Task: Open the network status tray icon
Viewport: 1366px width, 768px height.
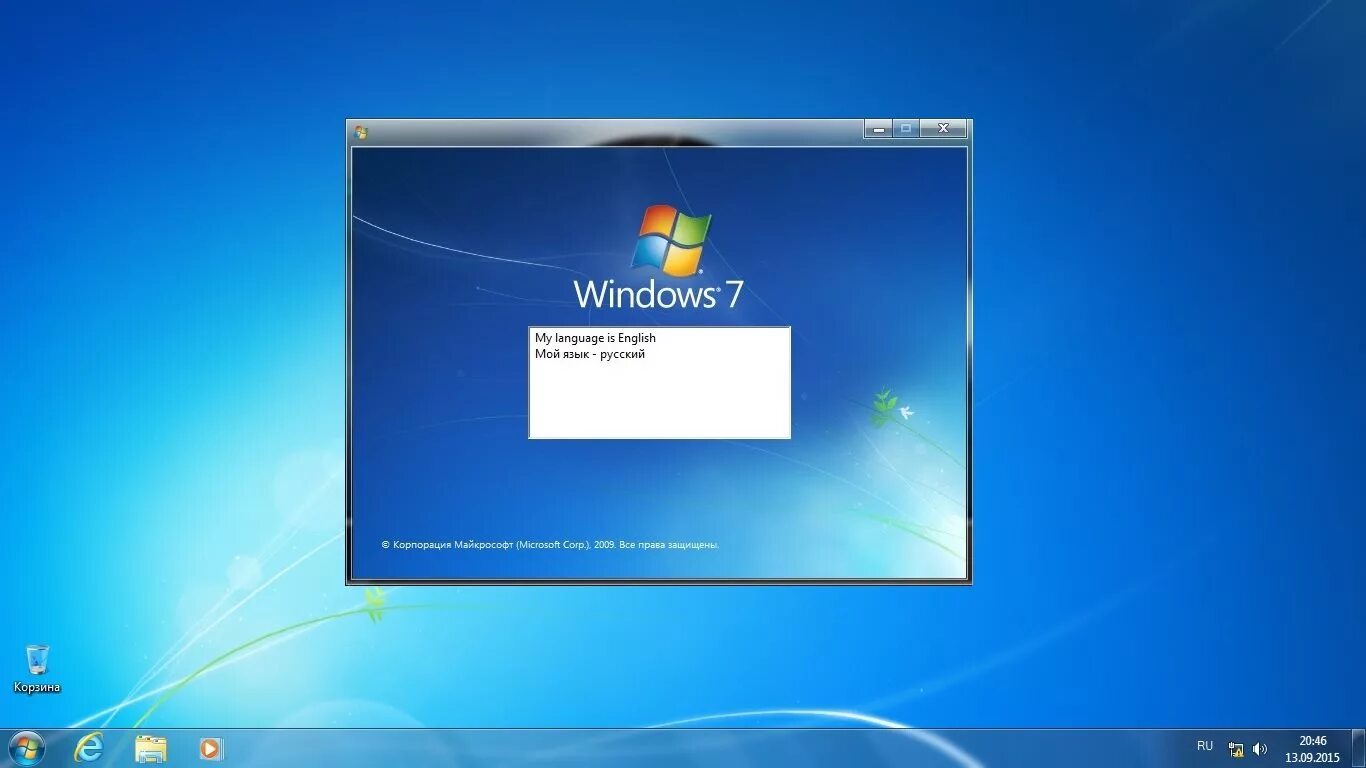Action: click(1236, 749)
